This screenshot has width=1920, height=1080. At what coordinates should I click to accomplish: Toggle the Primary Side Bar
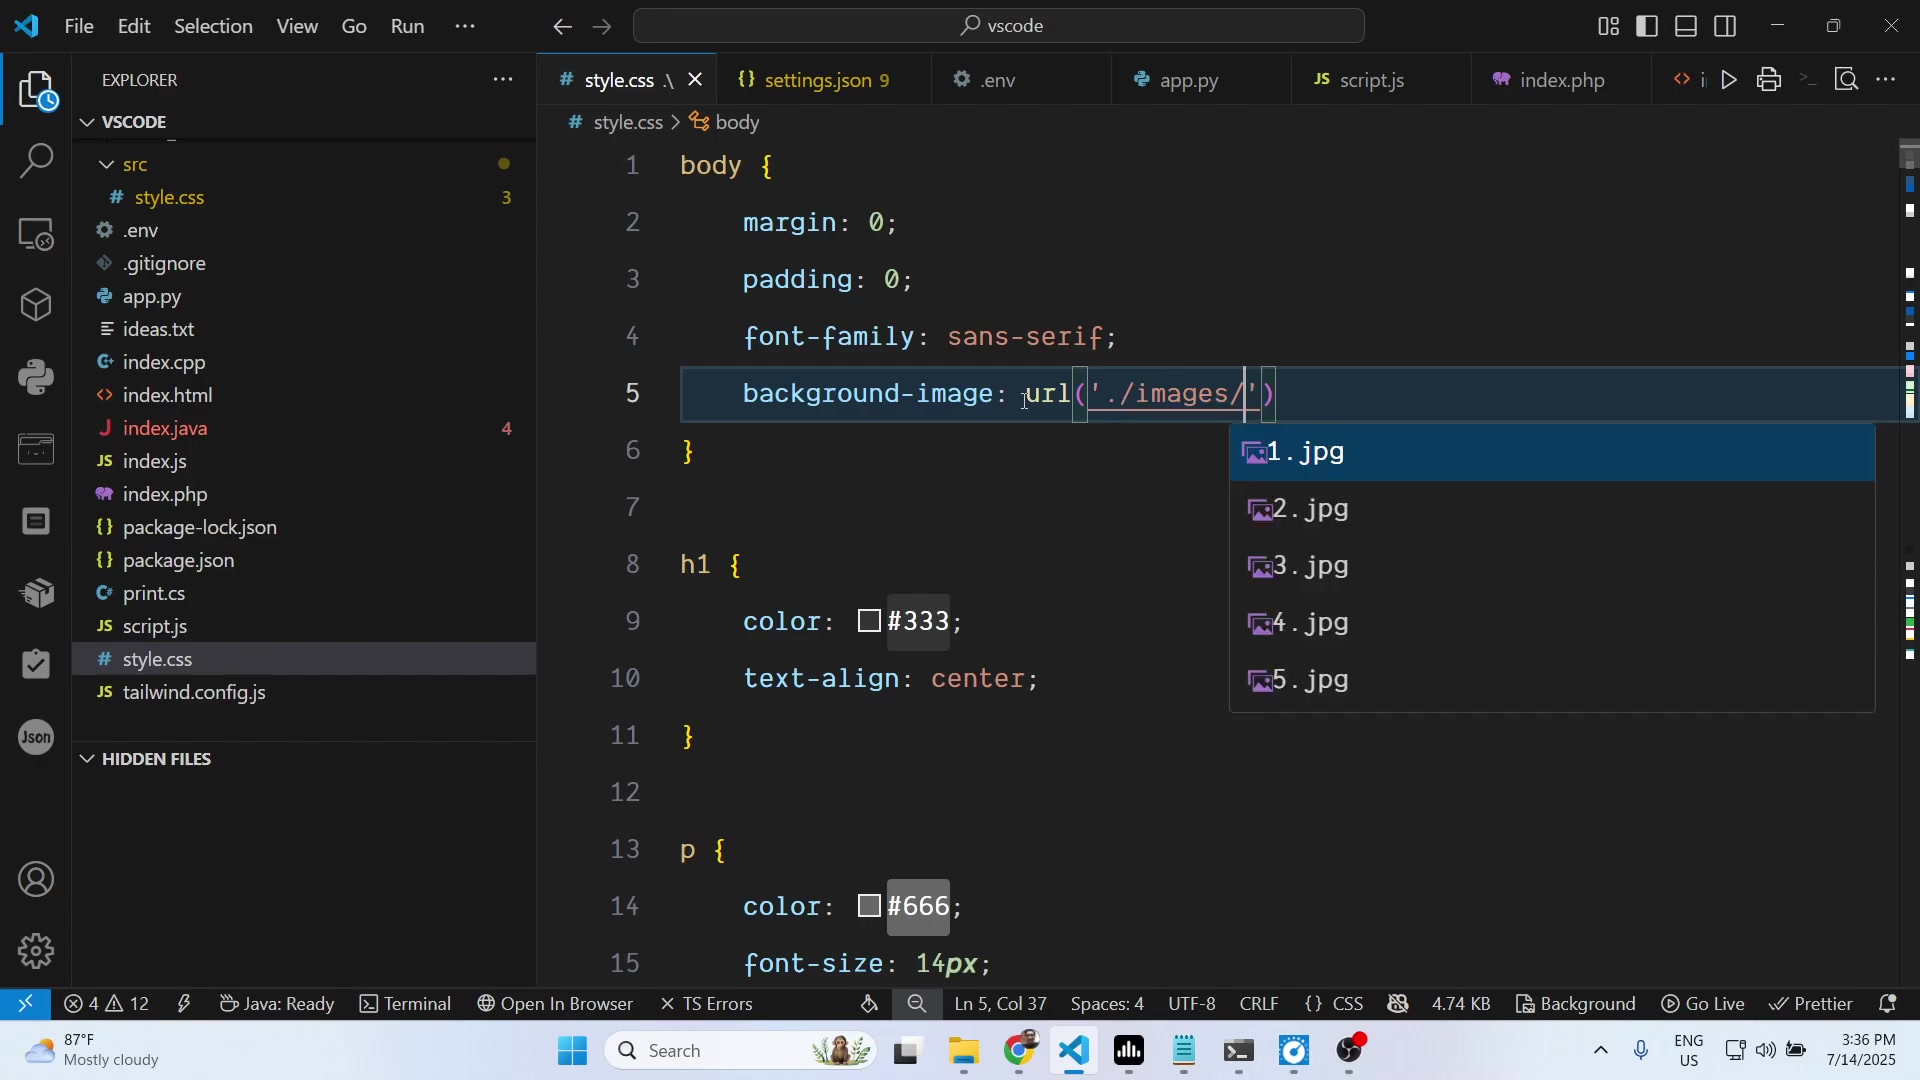(x=1648, y=27)
